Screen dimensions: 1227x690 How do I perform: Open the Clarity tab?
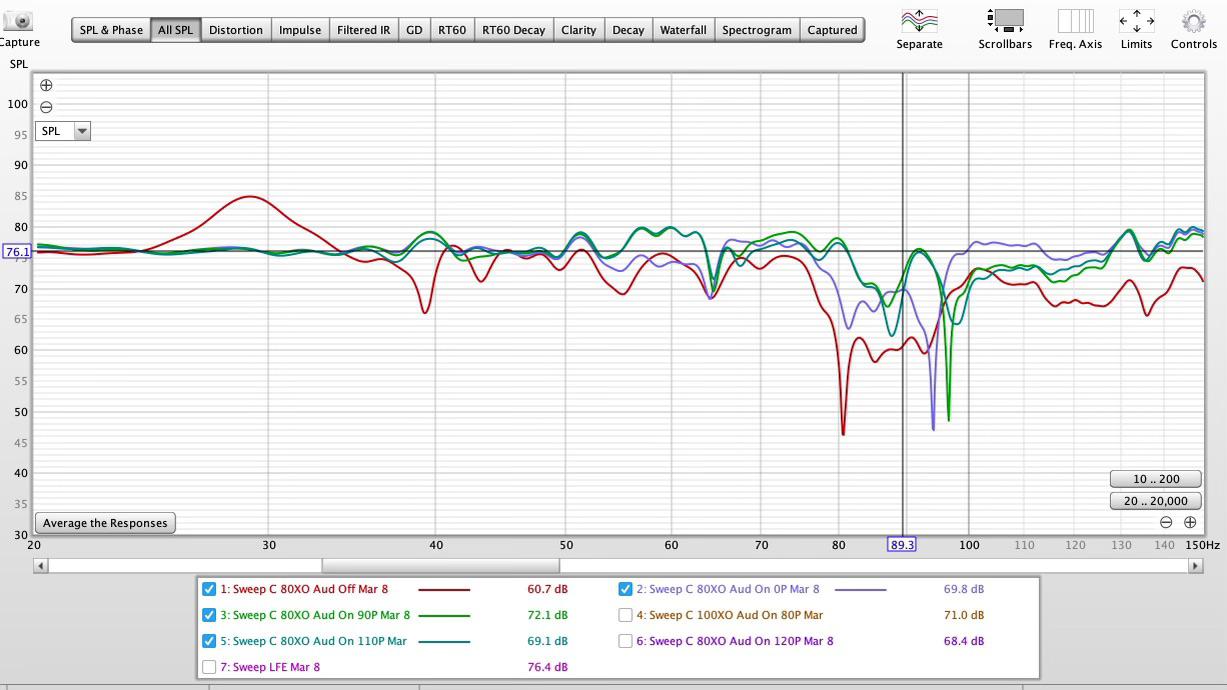pyautogui.click(x=579, y=30)
